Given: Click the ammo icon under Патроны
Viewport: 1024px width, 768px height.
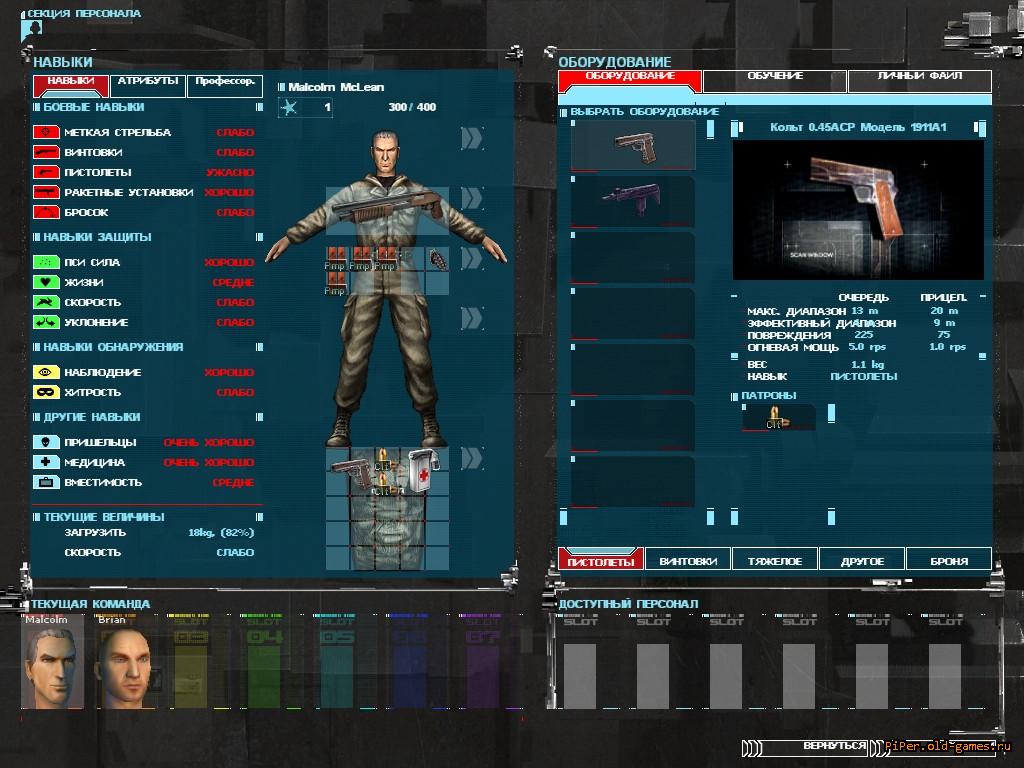Looking at the screenshot, I should click(775, 418).
